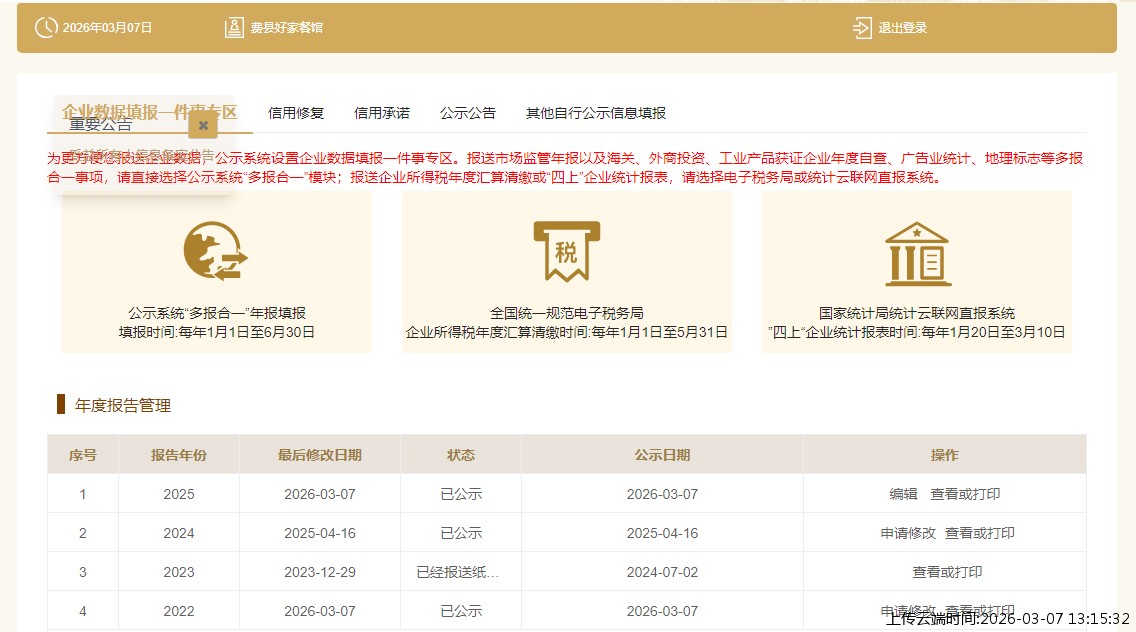
Task: Click the logout arrow icon near 退出登录
Action: (x=860, y=28)
